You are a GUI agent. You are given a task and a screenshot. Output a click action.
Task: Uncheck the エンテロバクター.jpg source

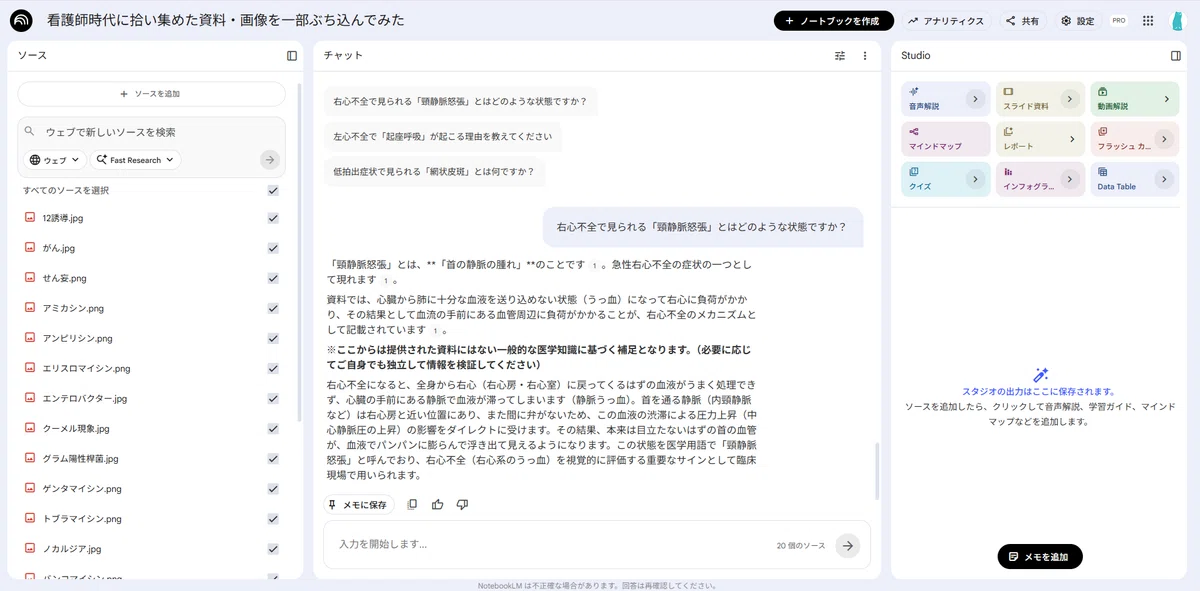[273, 398]
